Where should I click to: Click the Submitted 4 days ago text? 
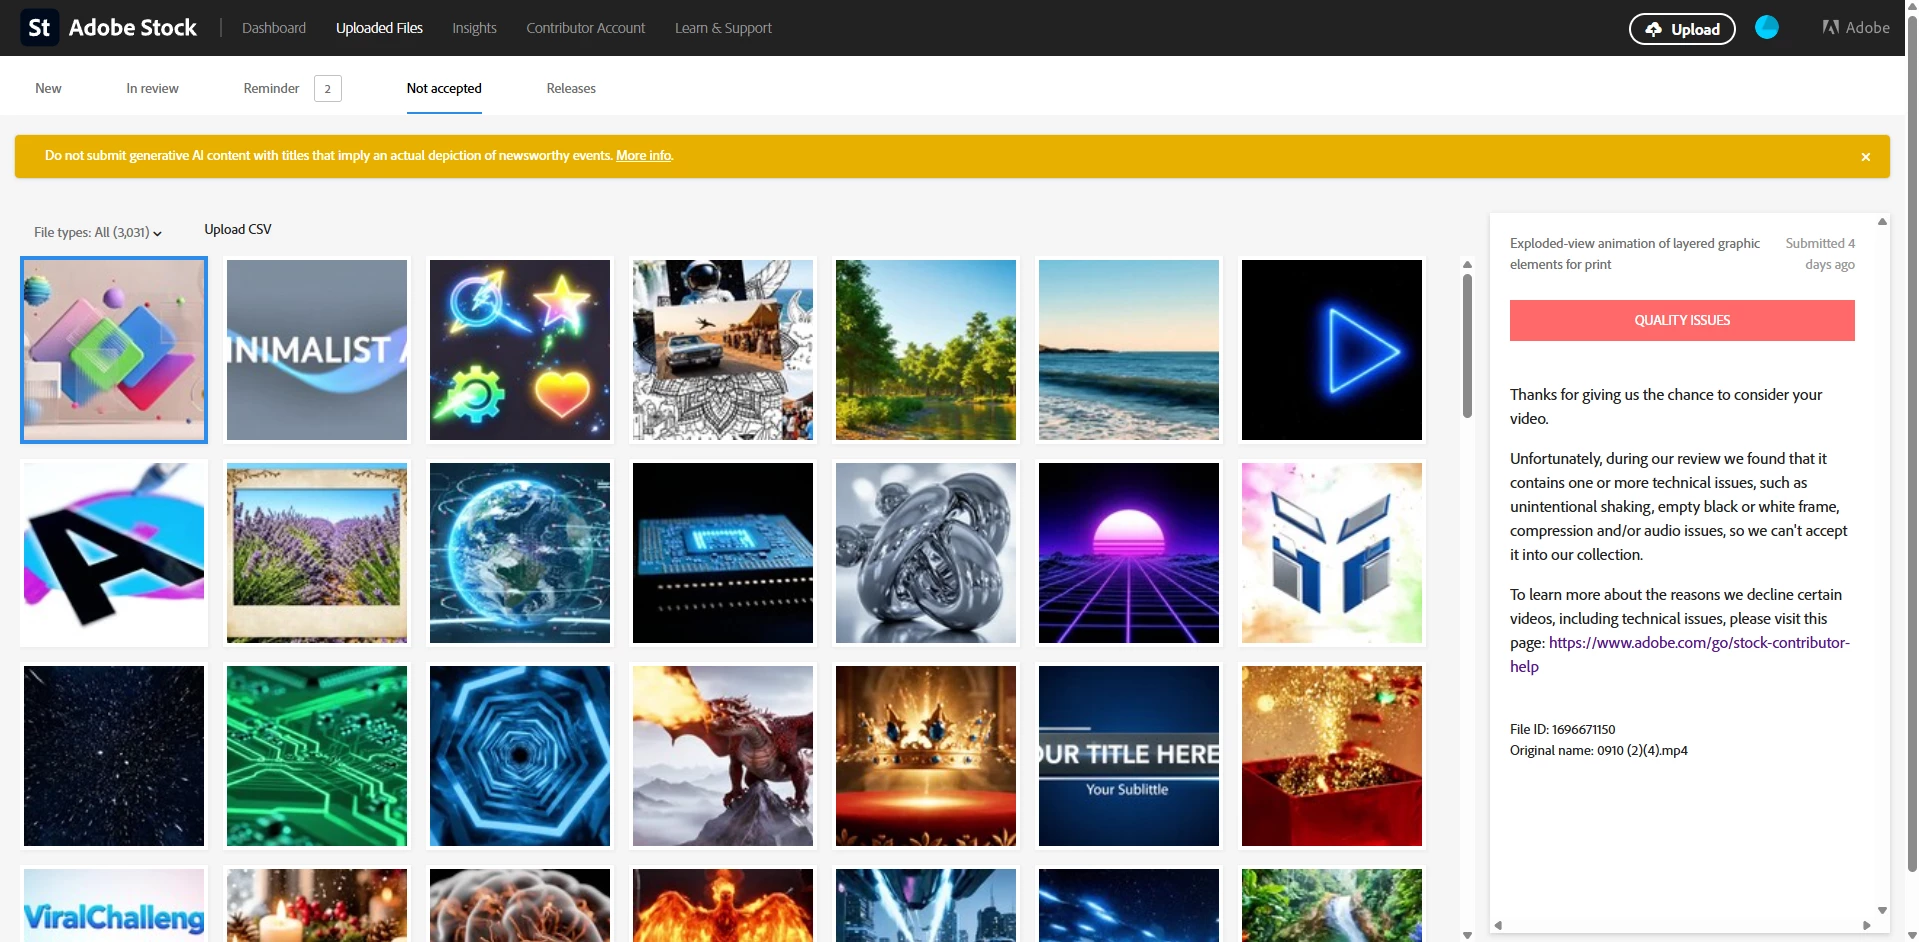(x=1820, y=254)
